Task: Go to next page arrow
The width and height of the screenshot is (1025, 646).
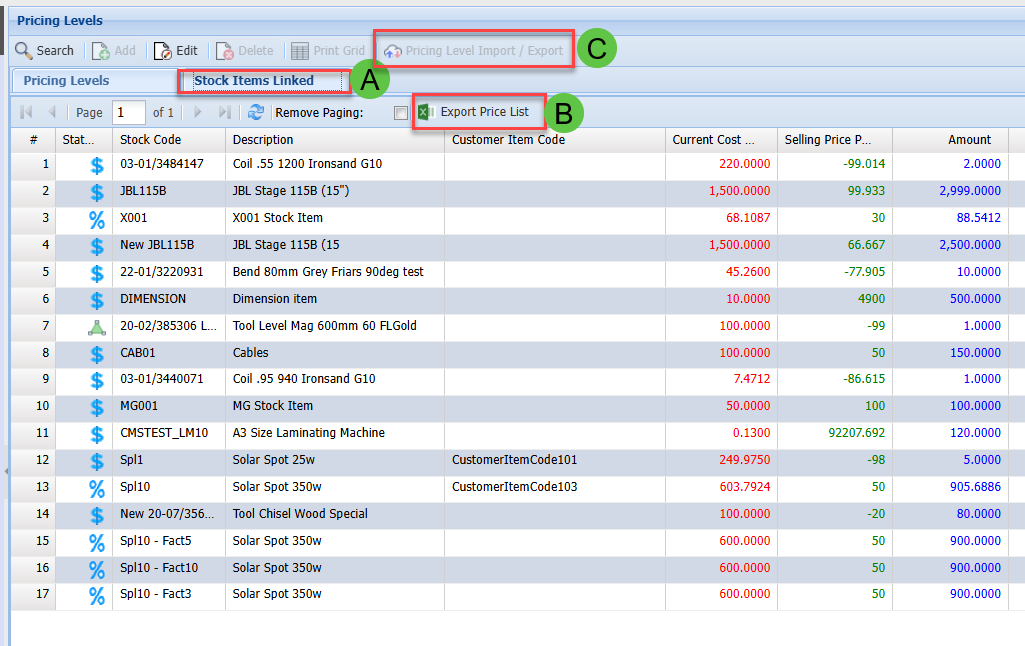Action: coord(198,113)
